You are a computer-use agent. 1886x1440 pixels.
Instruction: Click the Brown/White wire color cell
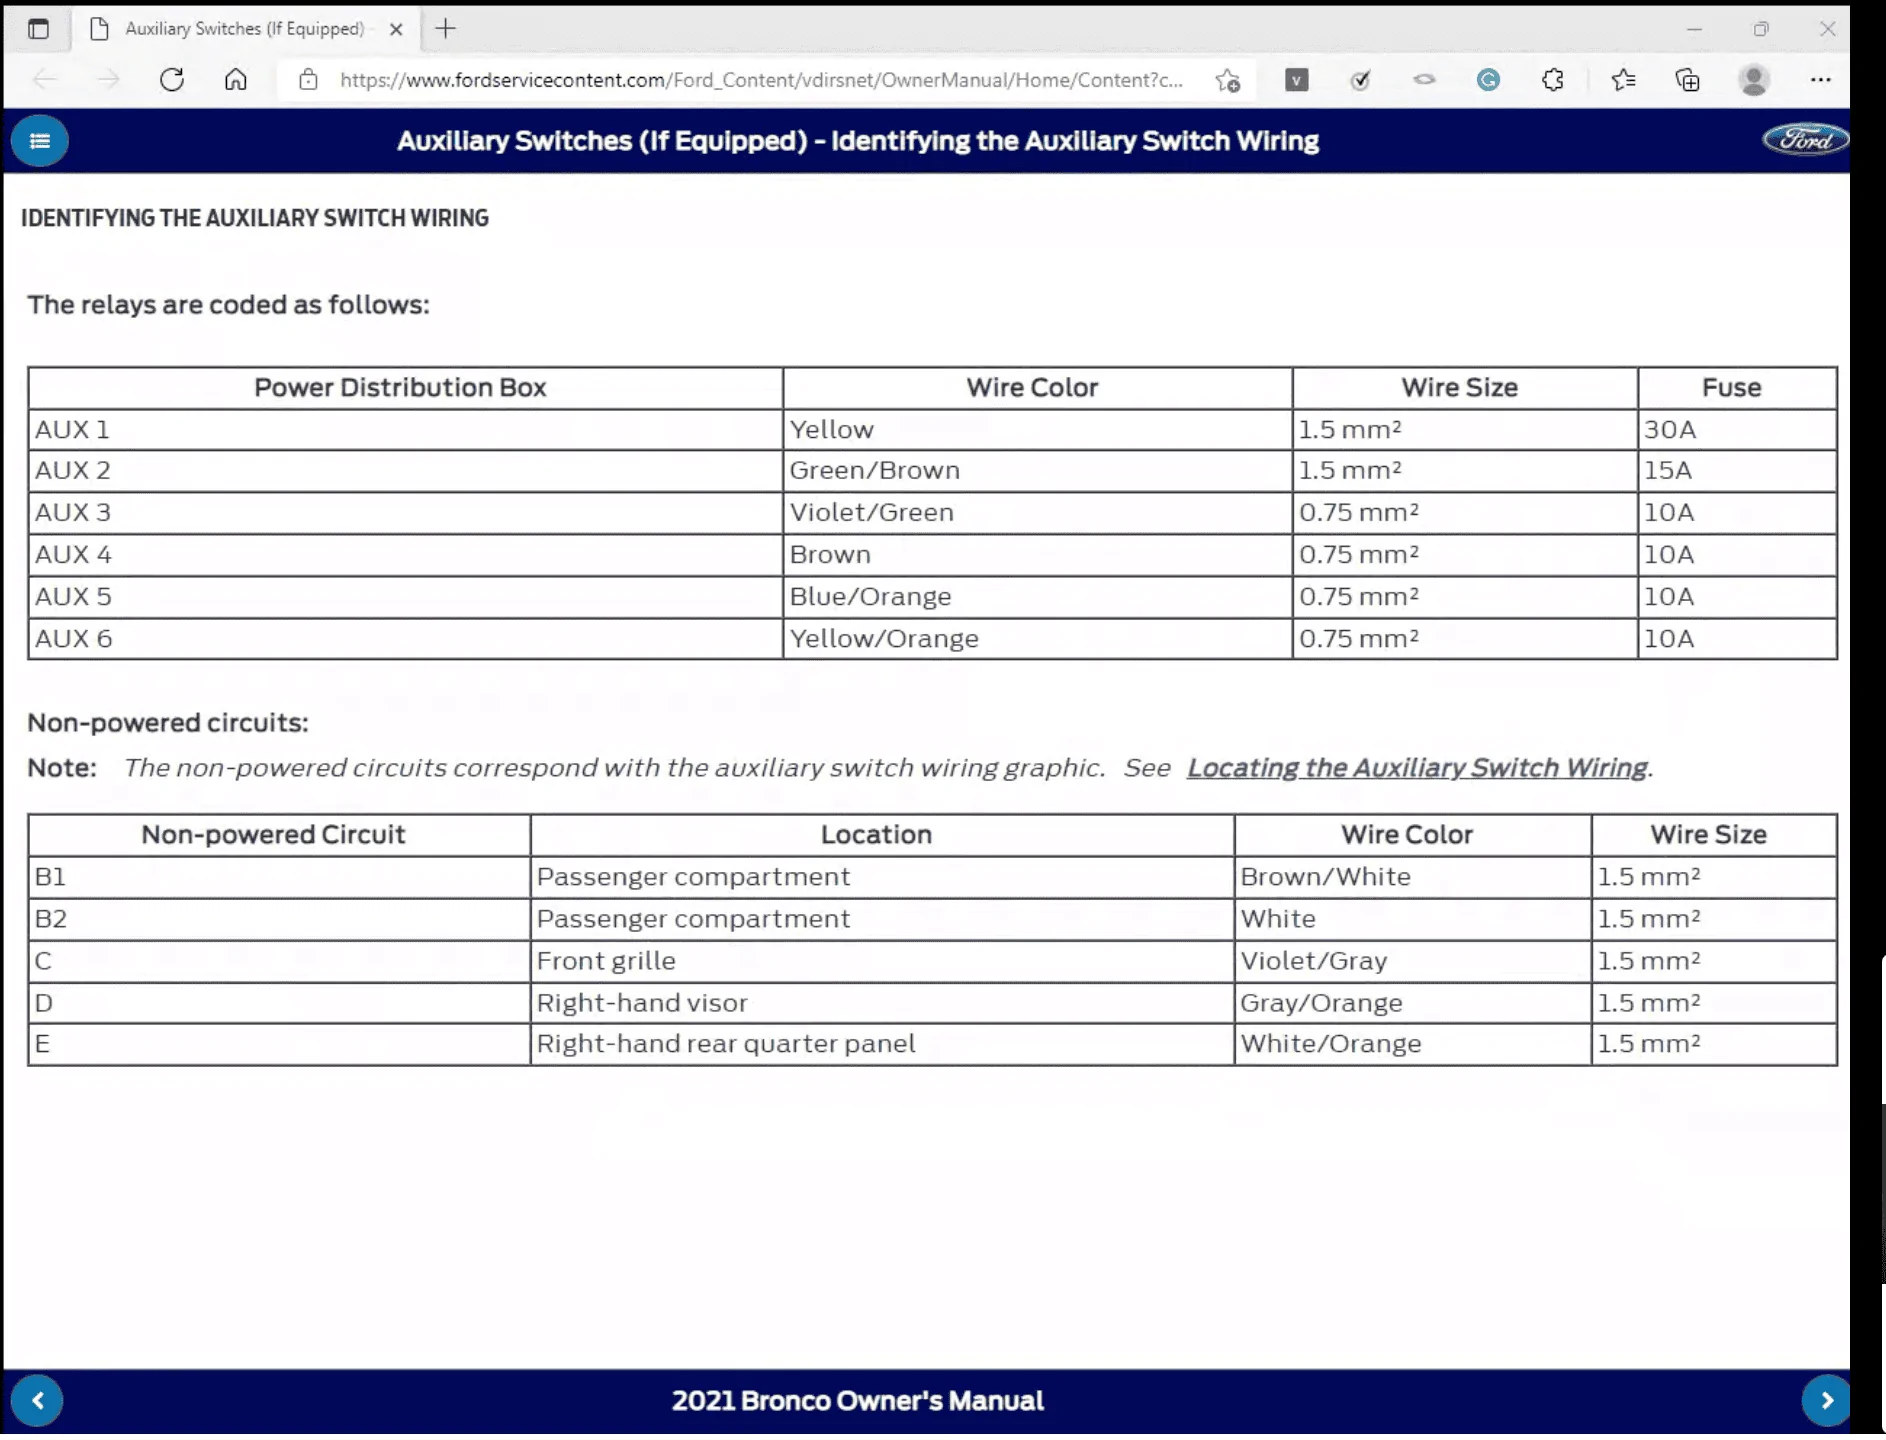tap(1413, 877)
